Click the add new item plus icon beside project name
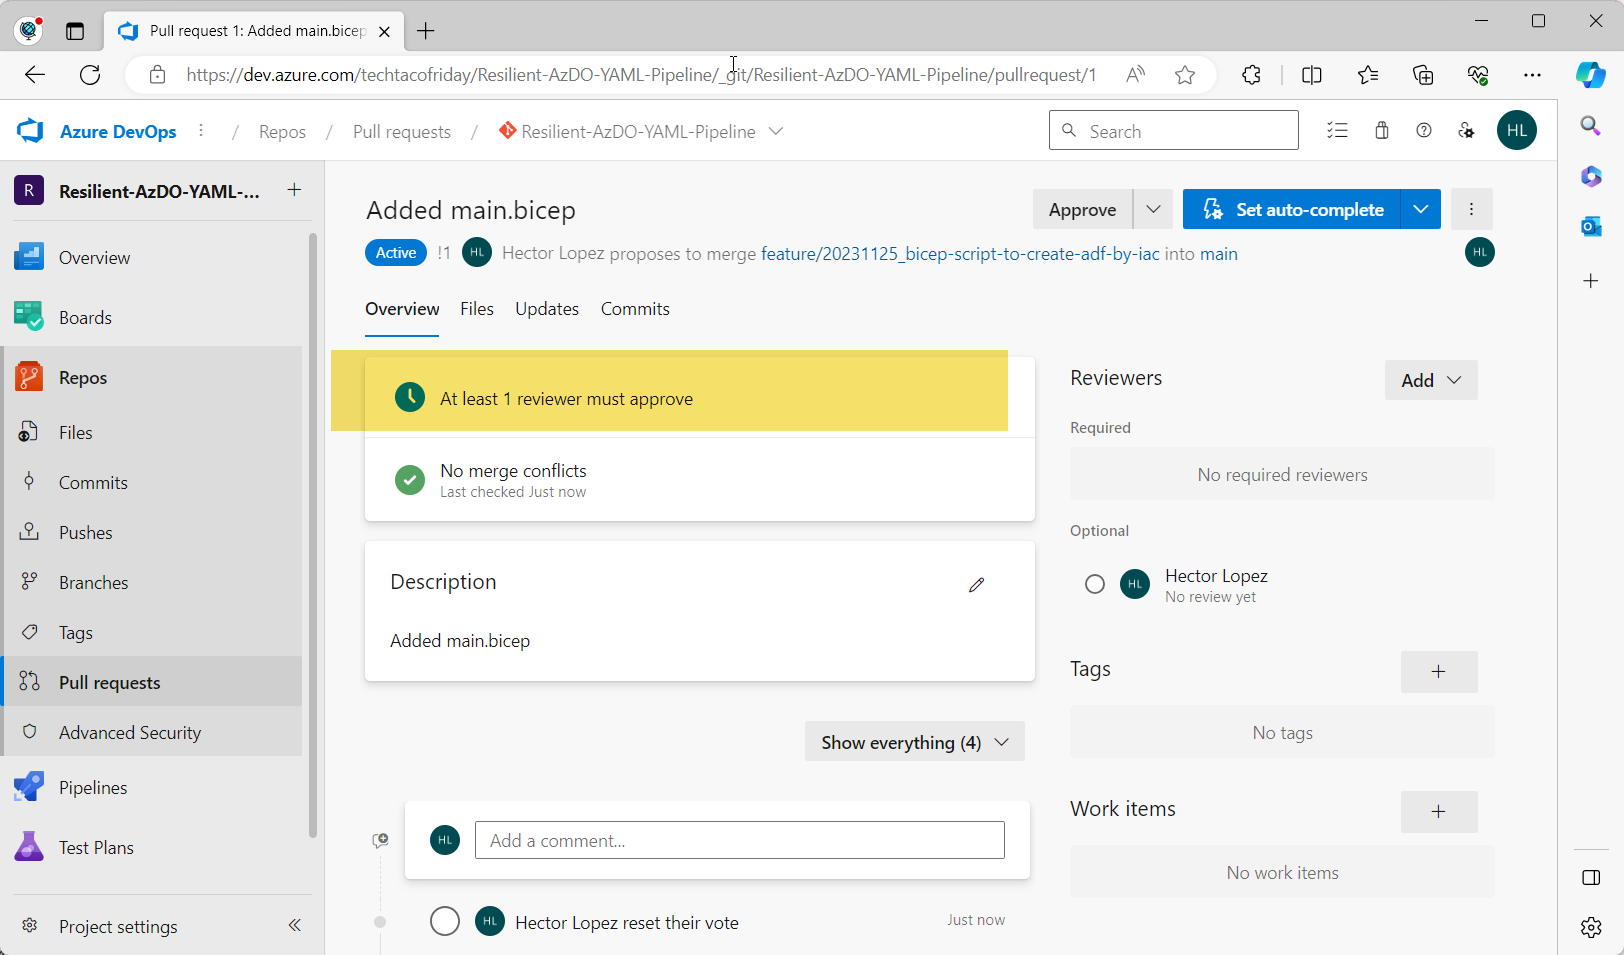The image size is (1624, 955). pyautogui.click(x=294, y=190)
